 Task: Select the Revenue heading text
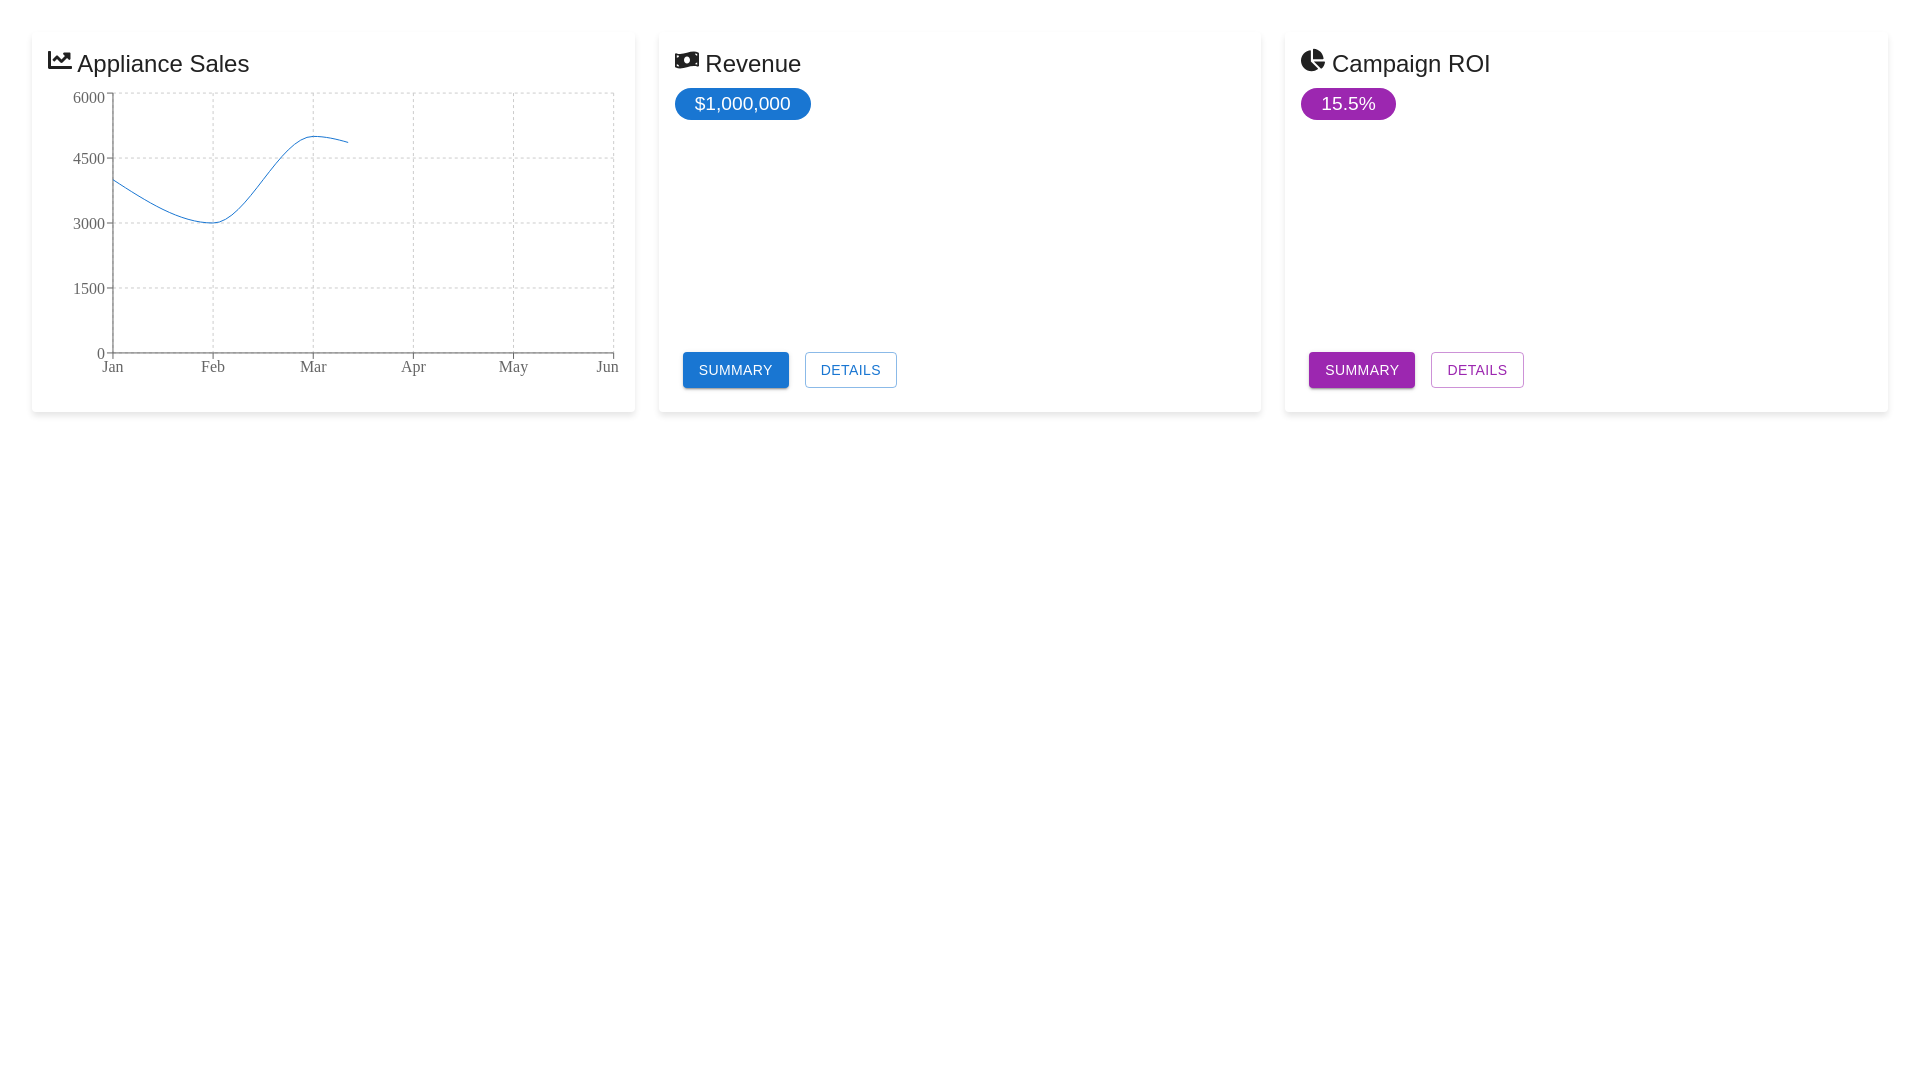[753, 64]
